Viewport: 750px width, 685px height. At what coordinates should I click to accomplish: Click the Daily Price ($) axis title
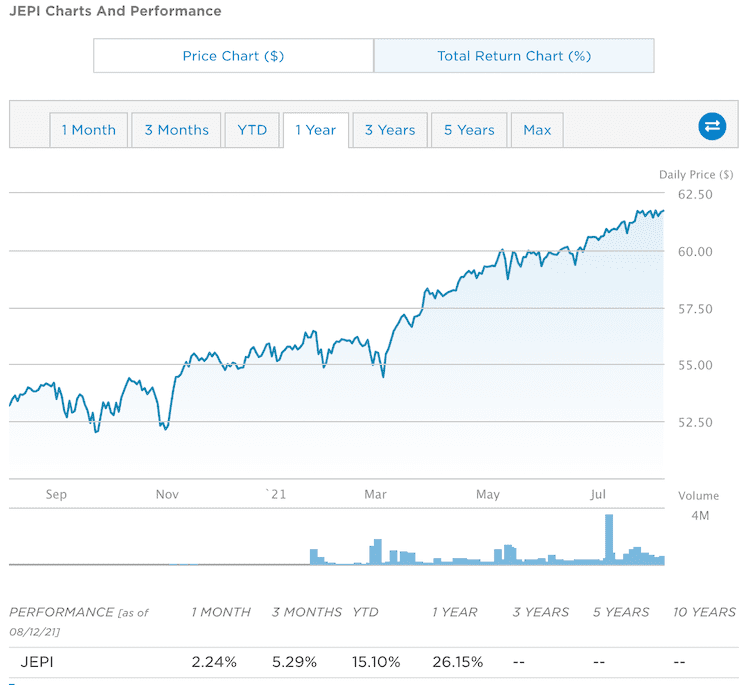pos(696,175)
